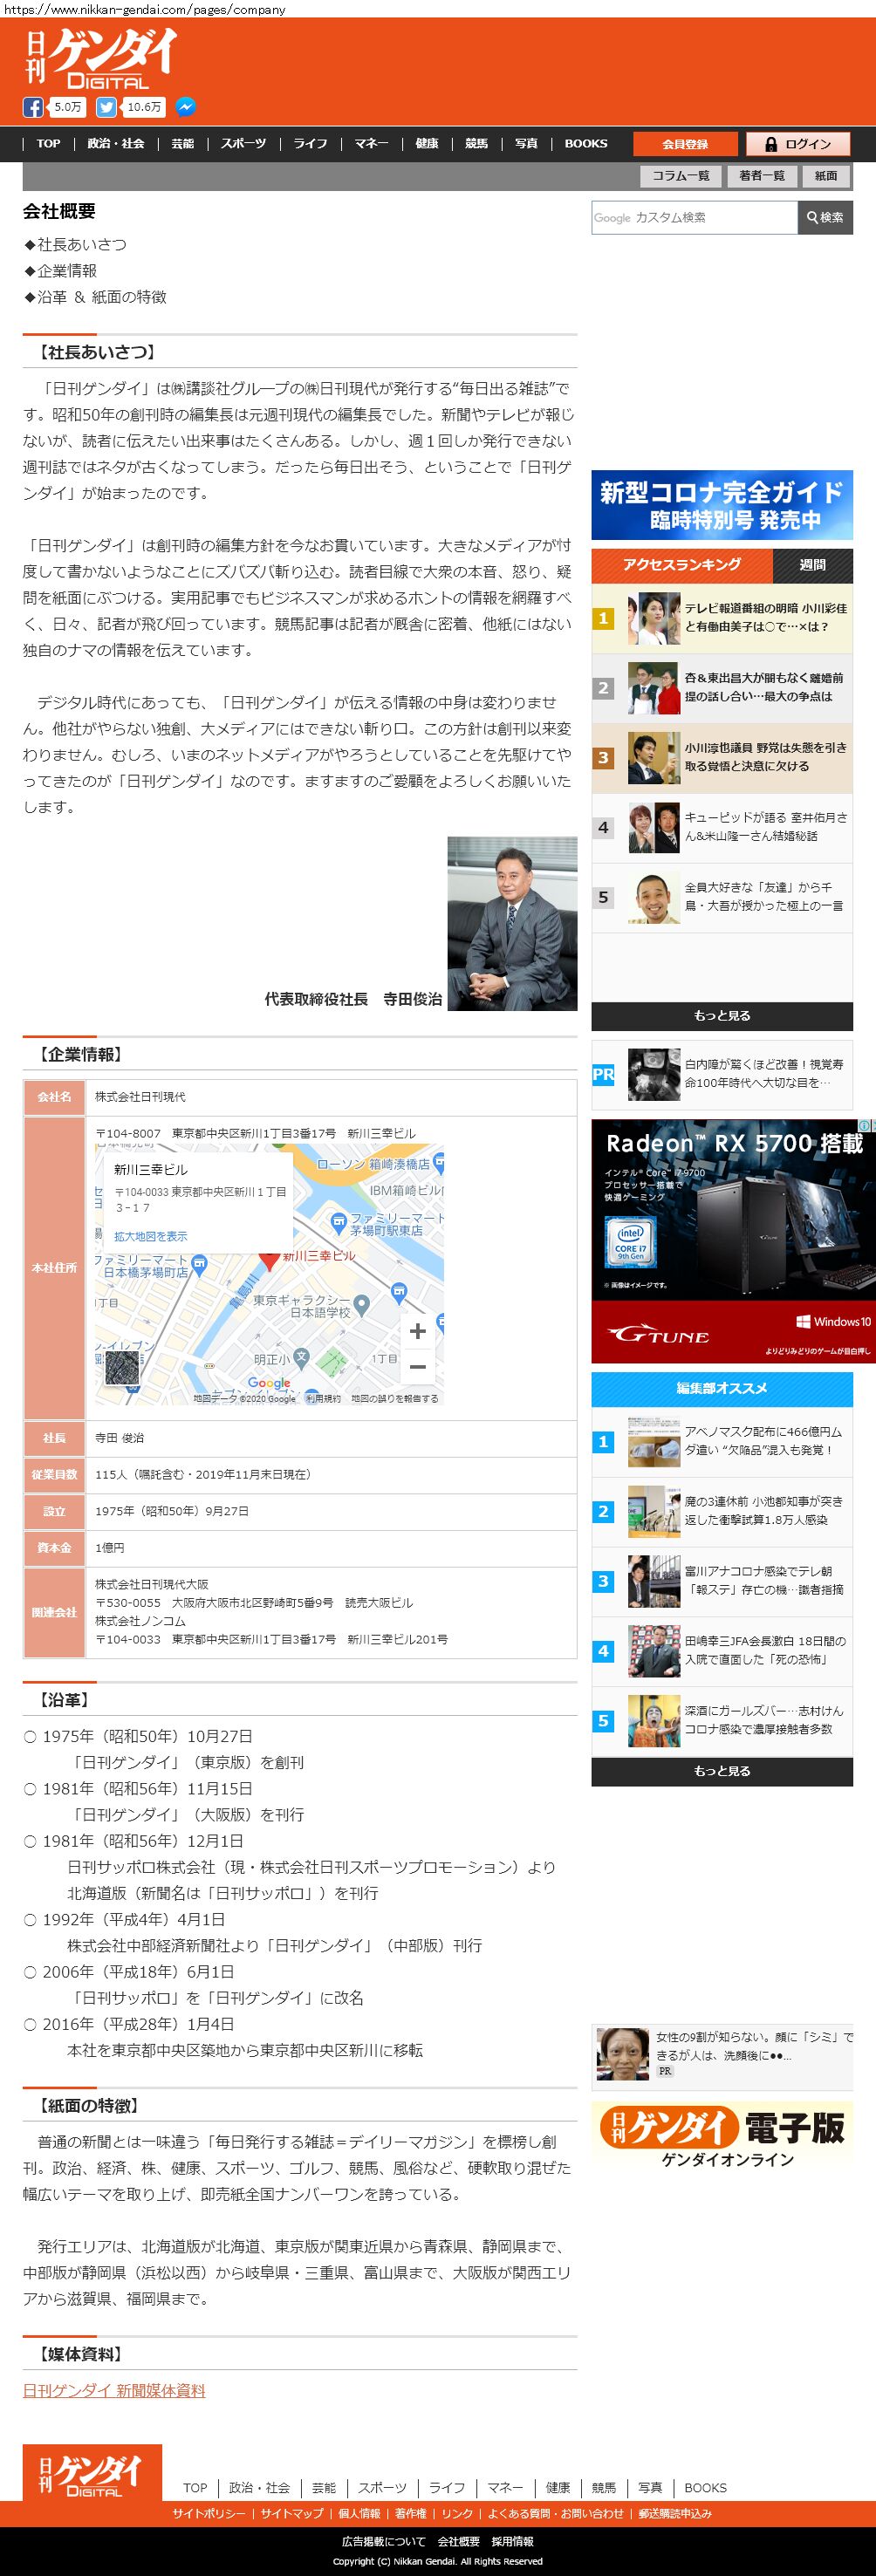Open 編集部オススメ article about 田嶋幸三JFA会長
This screenshot has height=2576, width=876.
722,1652
